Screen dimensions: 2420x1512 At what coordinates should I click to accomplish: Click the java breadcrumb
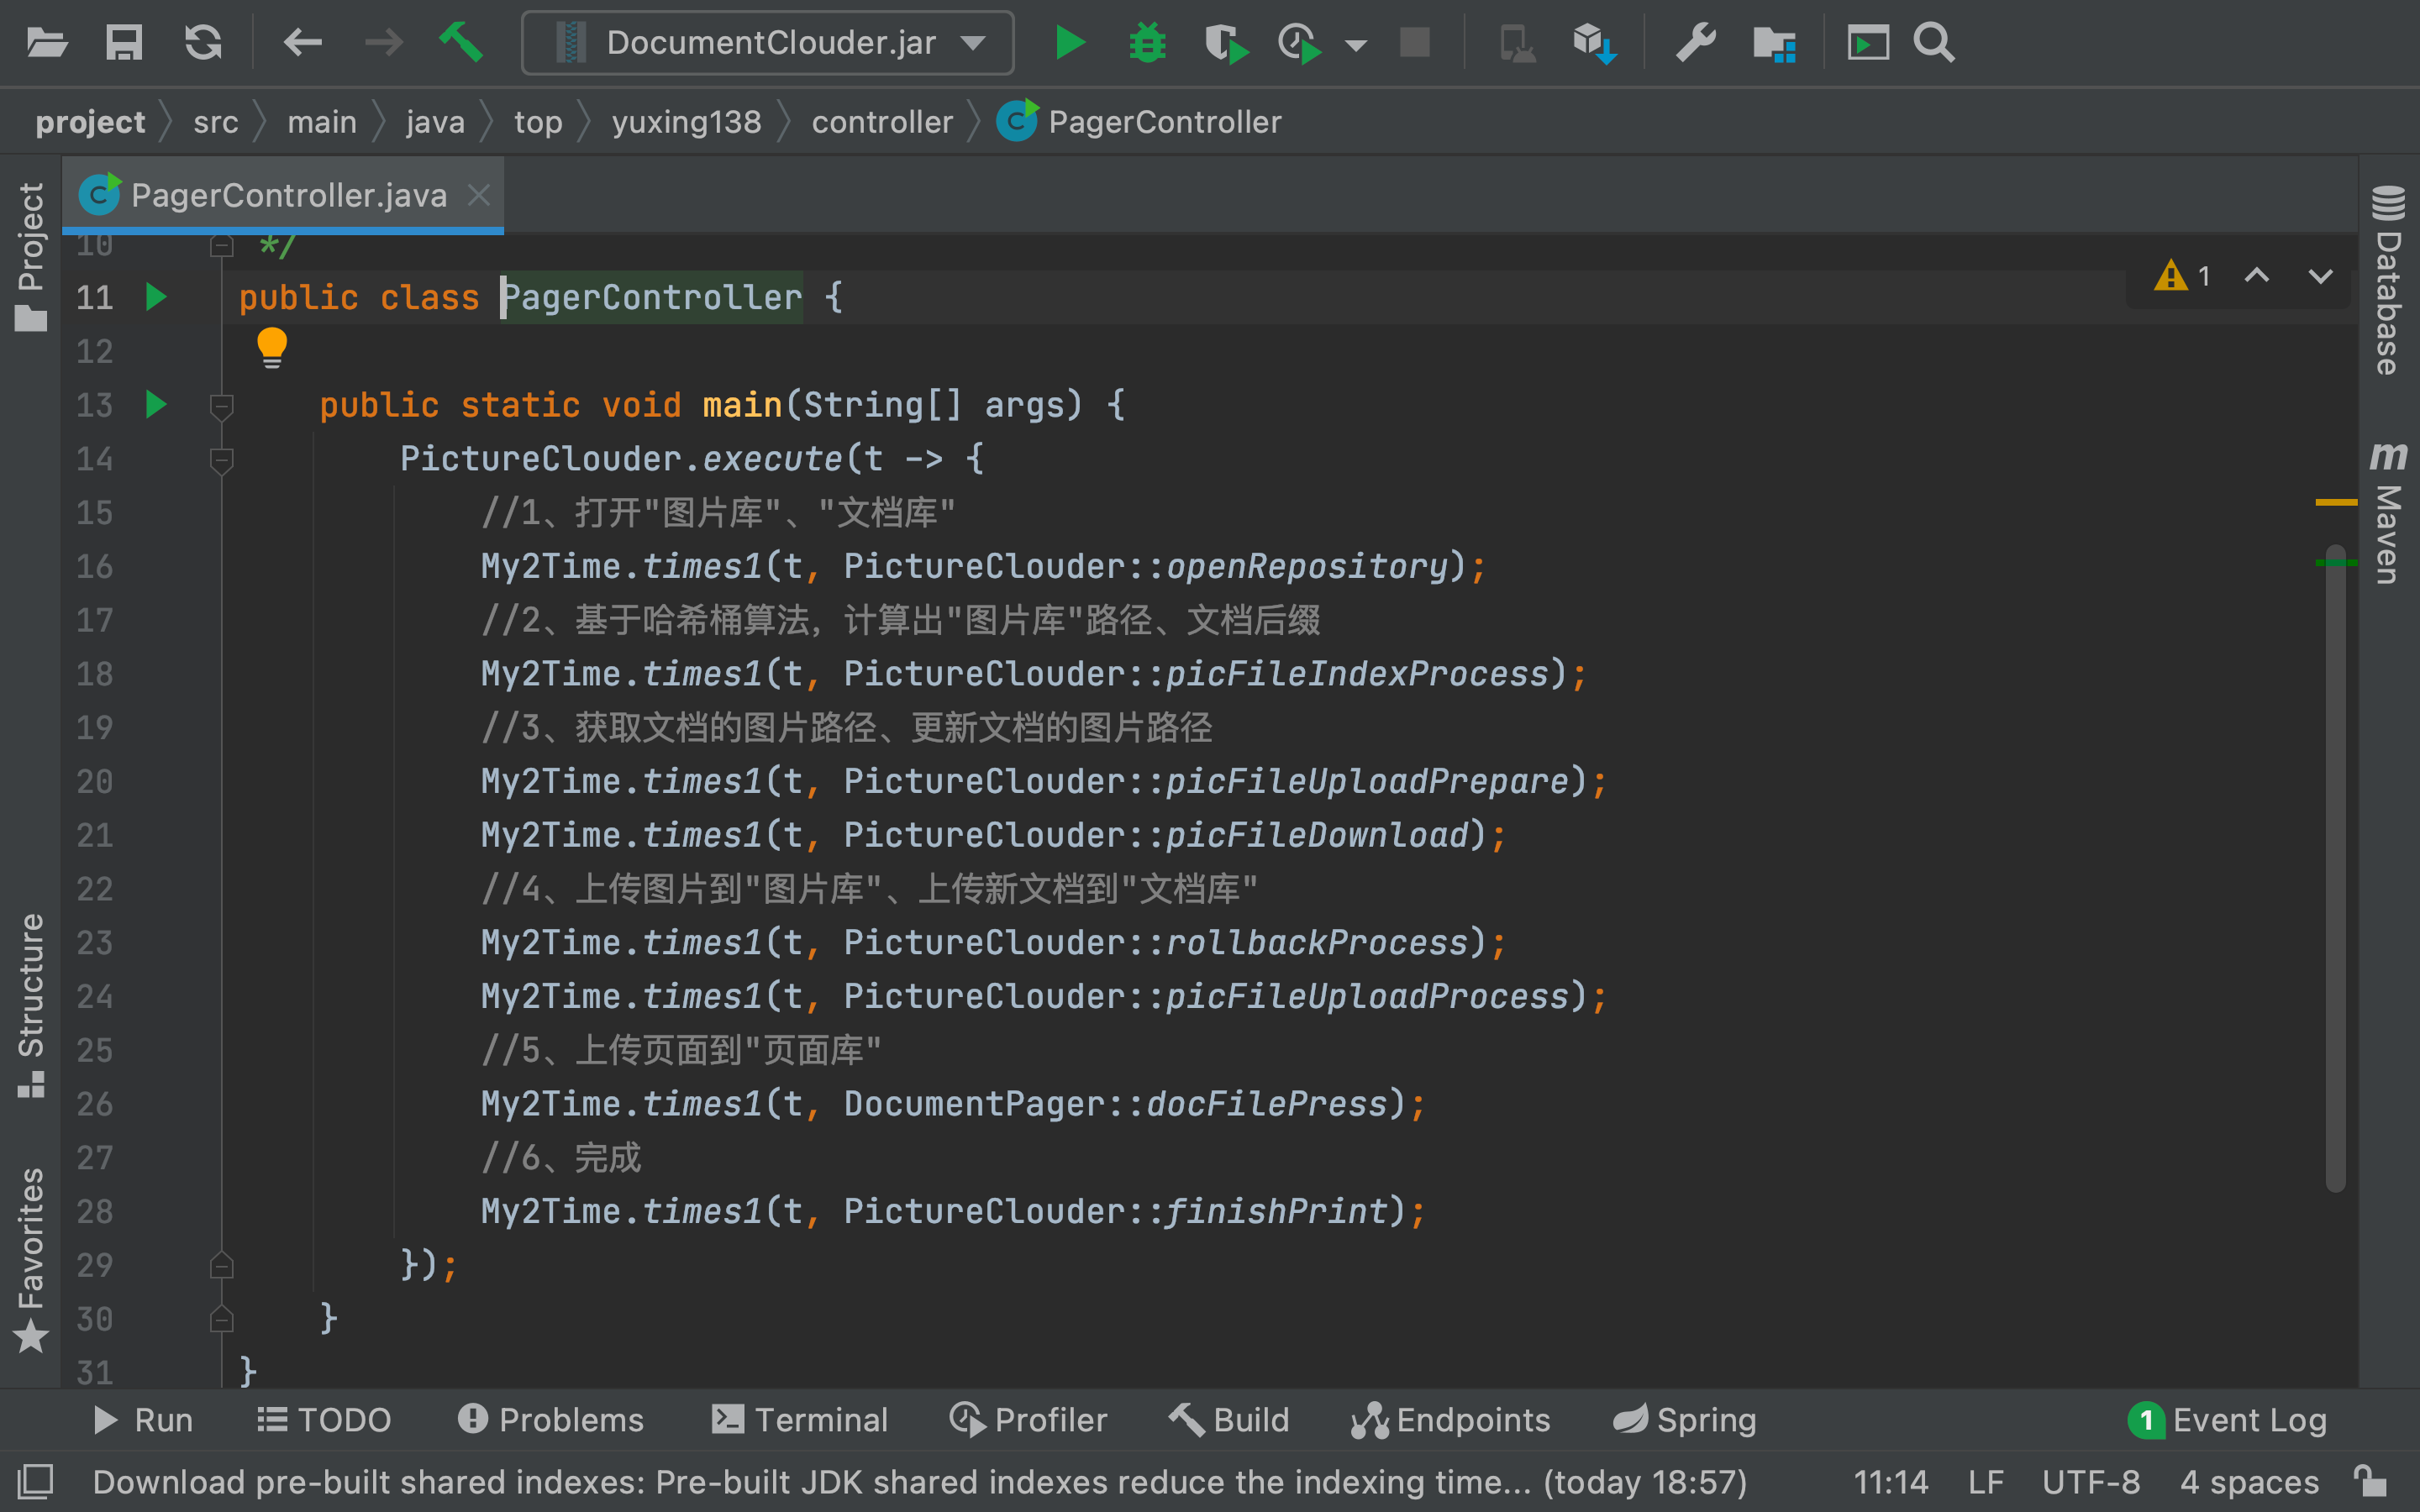pyautogui.click(x=435, y=122)
